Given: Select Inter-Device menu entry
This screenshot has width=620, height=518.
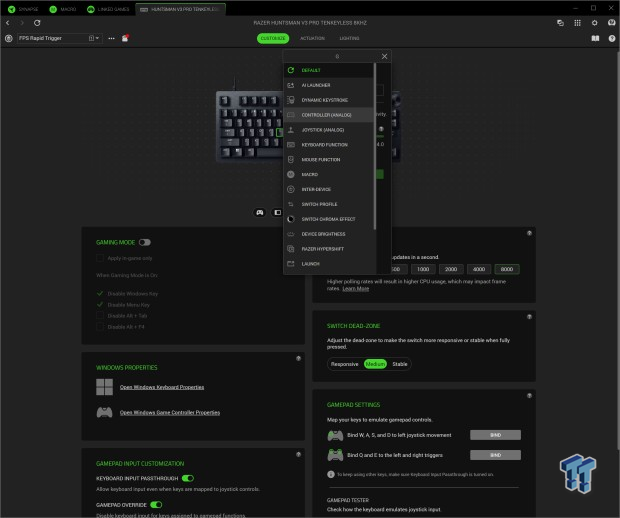Looking at the screenshot, I should (329, 189).
